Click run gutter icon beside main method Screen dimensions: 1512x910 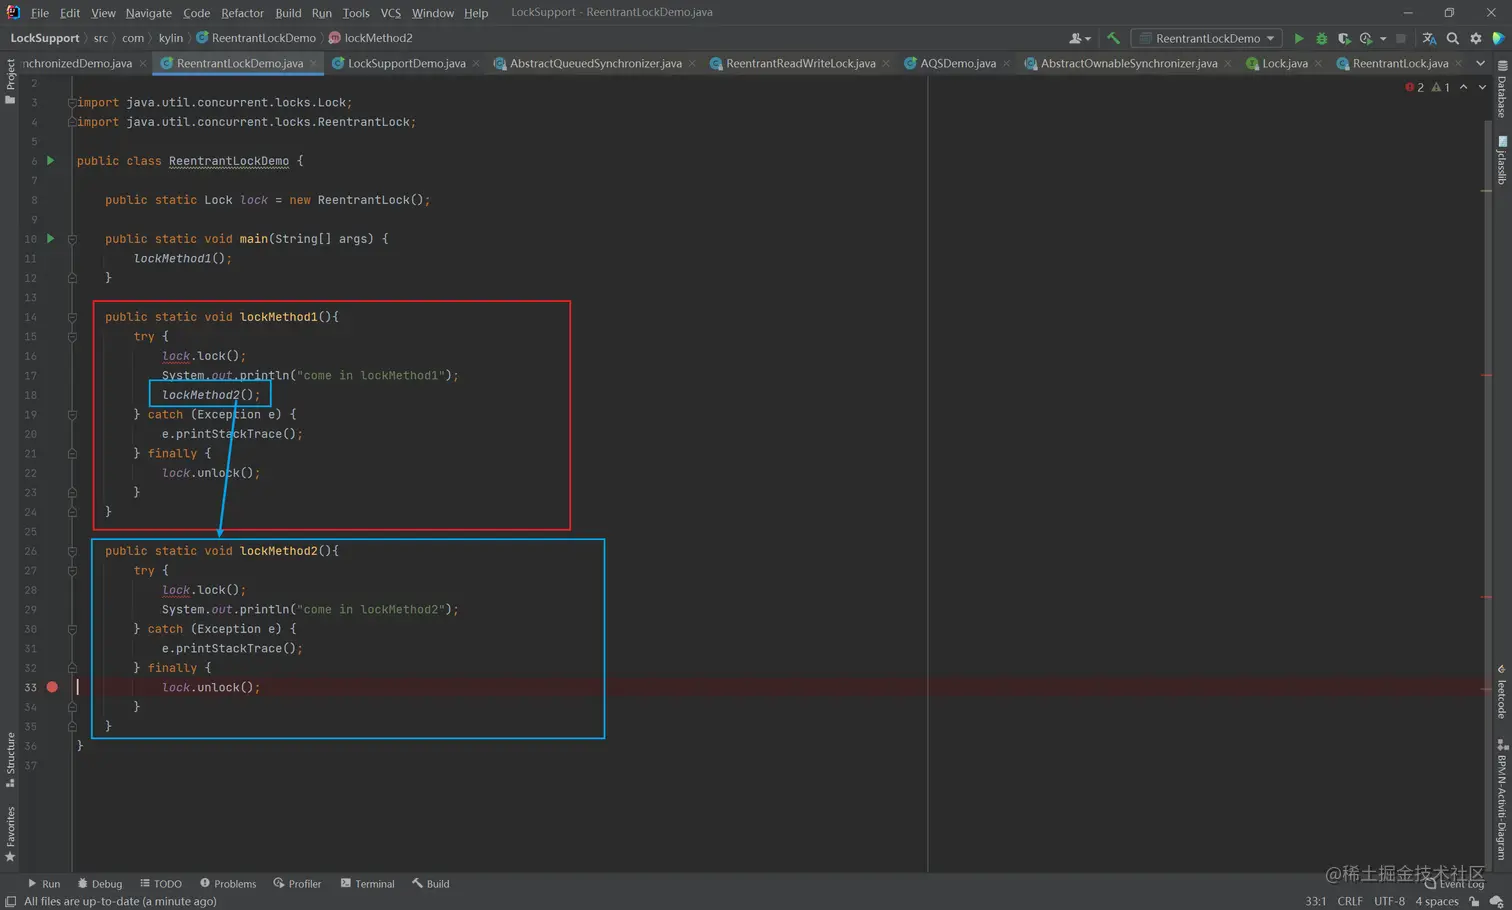[51, 238]
